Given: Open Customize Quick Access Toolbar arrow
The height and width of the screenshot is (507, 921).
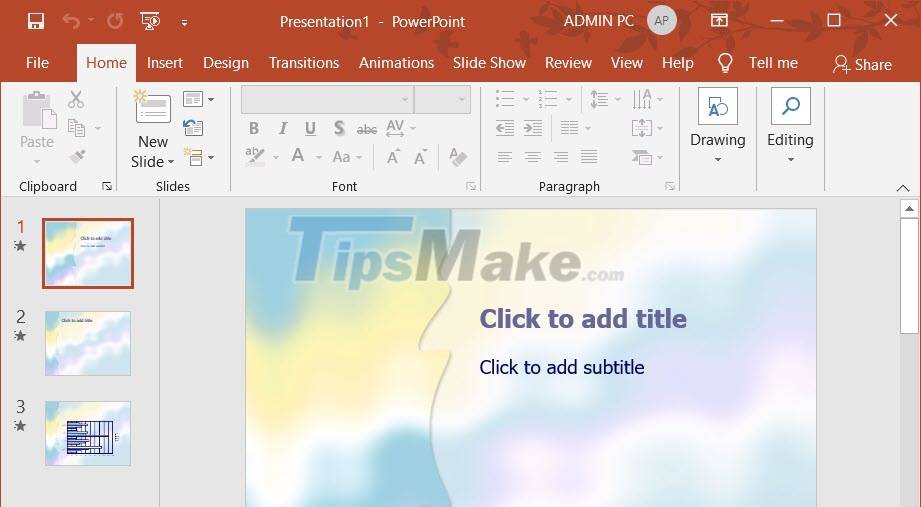Looking at the screenshot, I should (x=184, y=23).
